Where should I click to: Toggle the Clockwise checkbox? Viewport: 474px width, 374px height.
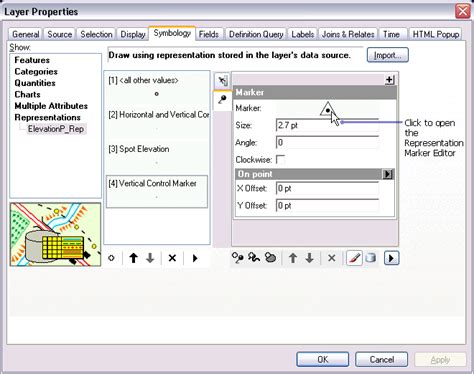click(x=281, y=160)
